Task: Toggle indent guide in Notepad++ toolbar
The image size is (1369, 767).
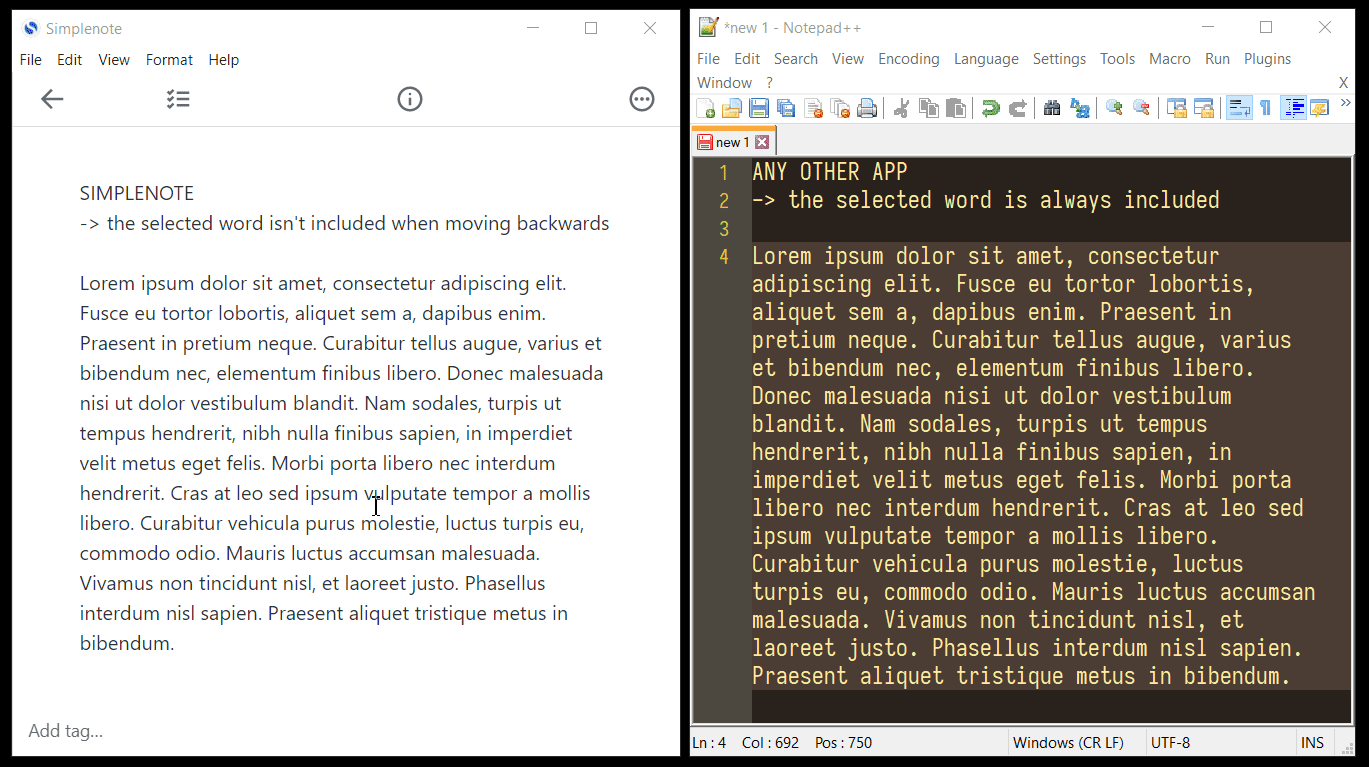Action: [1293, 108]
